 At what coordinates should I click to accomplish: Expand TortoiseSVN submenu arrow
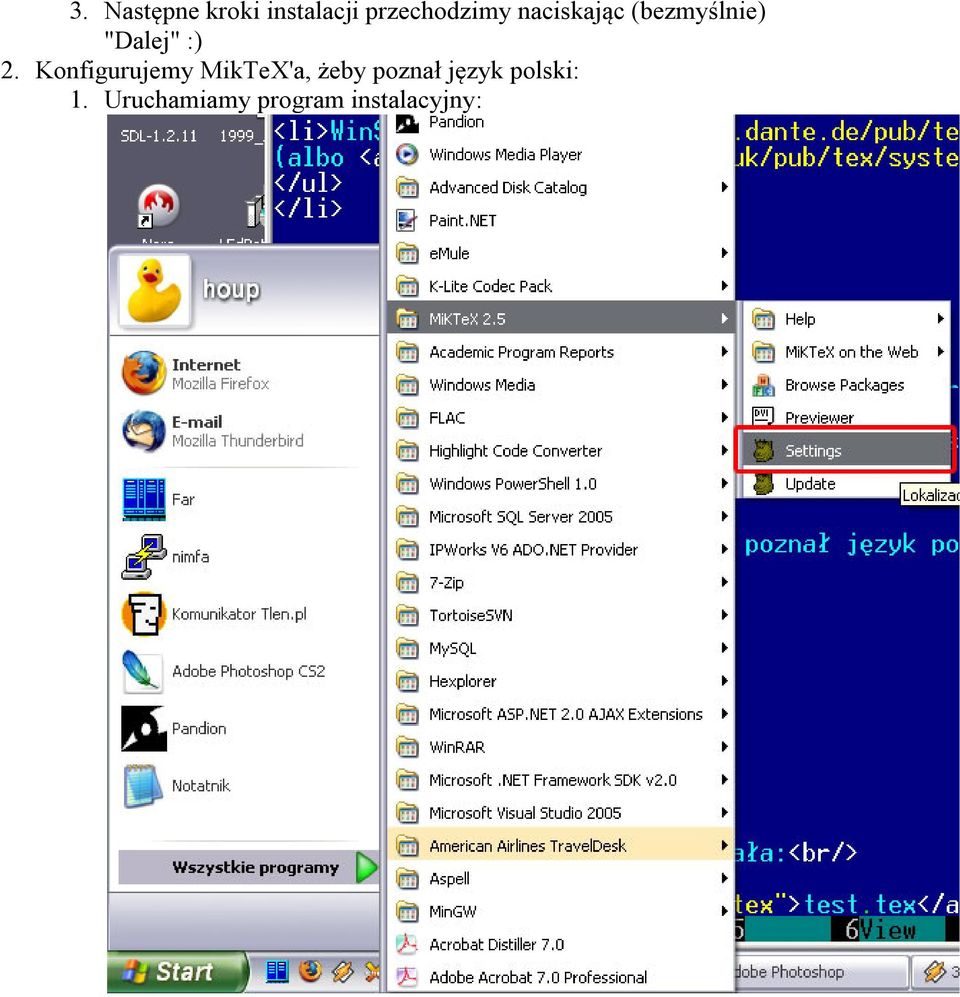tap(724, 615)
